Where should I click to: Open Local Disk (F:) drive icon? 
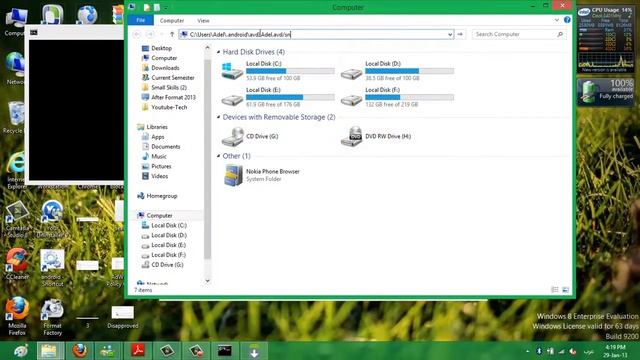[351, 100]
